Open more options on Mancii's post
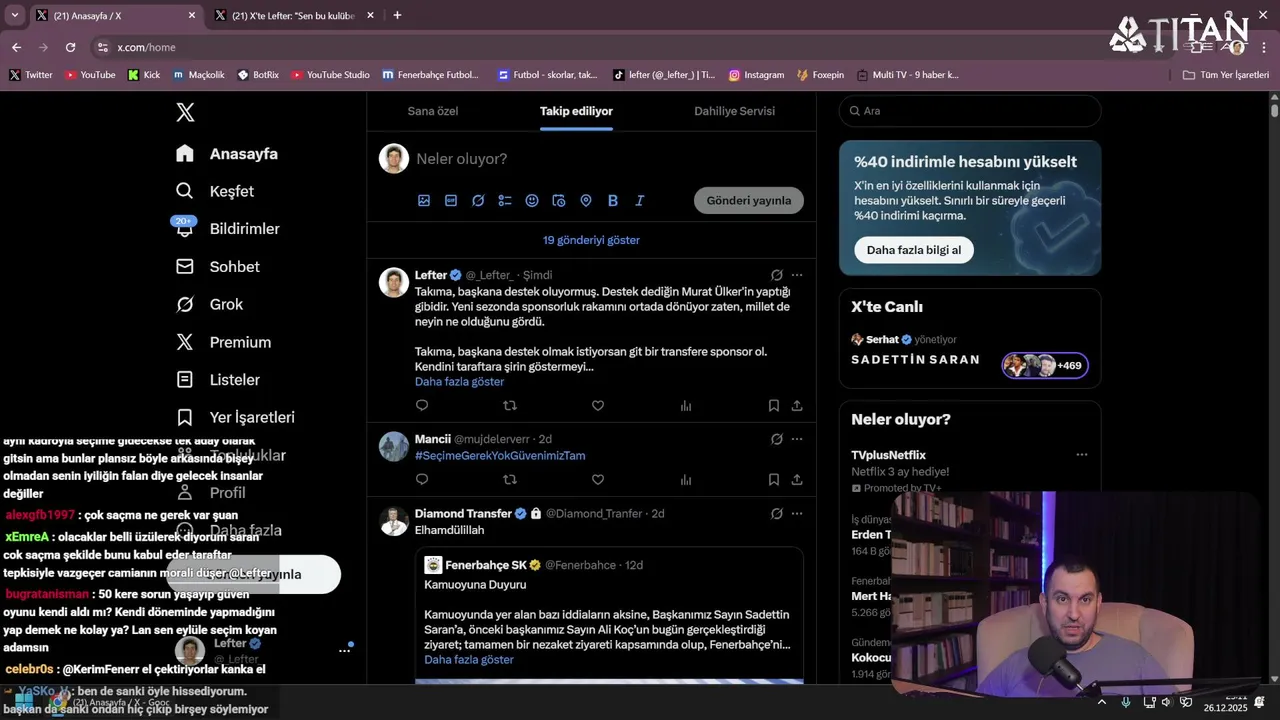The image size is (1280, 720). [x=797, y=439]
